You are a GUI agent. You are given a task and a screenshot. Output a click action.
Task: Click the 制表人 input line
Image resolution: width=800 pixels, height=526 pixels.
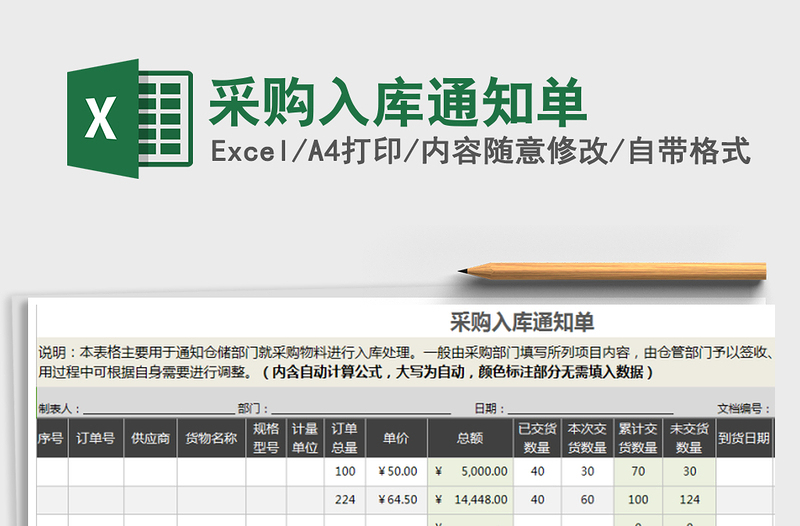[159, 409]
